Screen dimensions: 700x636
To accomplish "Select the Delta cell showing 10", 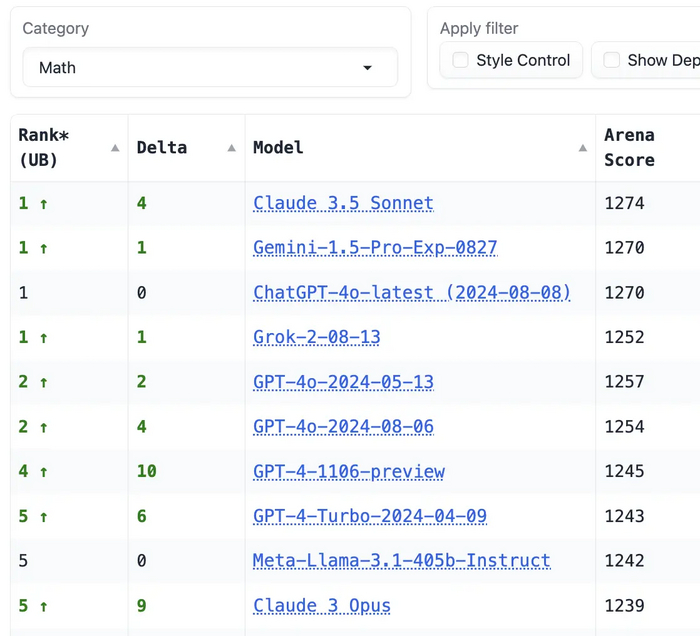I will pos(147,471).
